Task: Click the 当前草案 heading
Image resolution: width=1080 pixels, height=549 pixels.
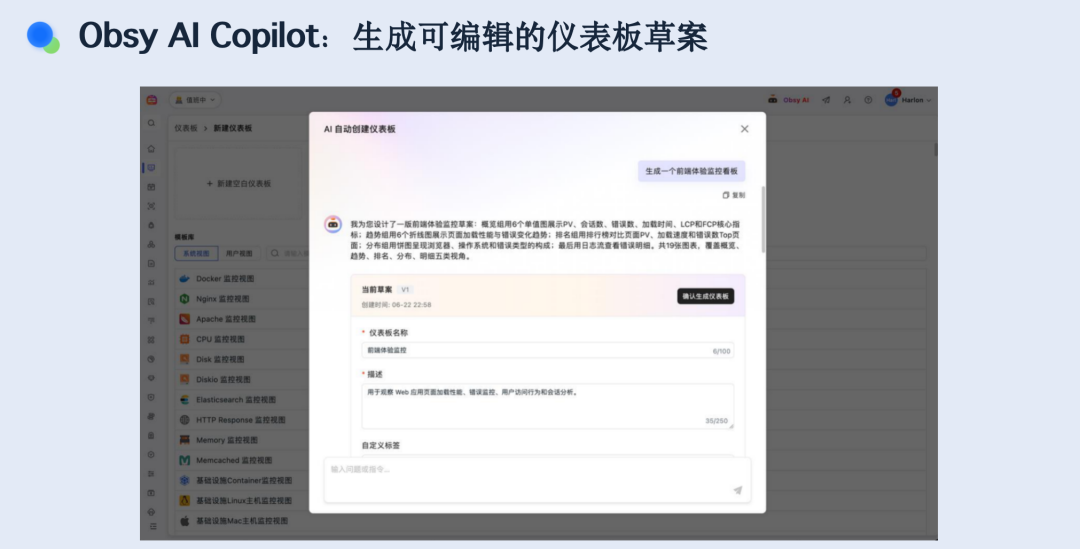Action: coord(377,290)
